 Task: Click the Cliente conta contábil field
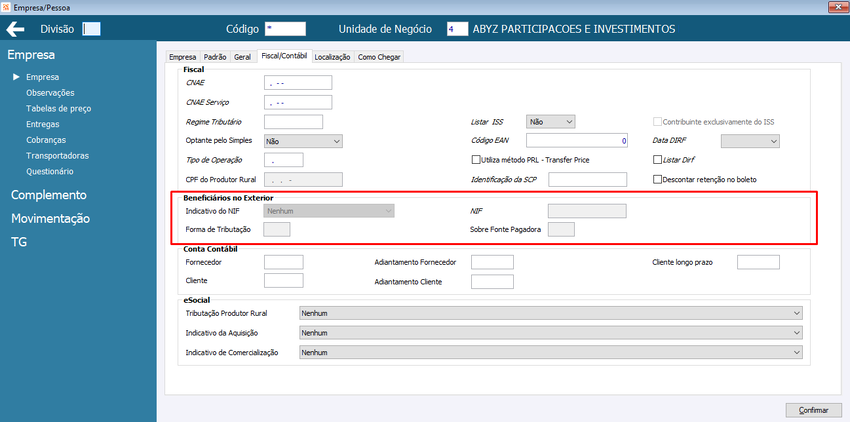(284, 281)
